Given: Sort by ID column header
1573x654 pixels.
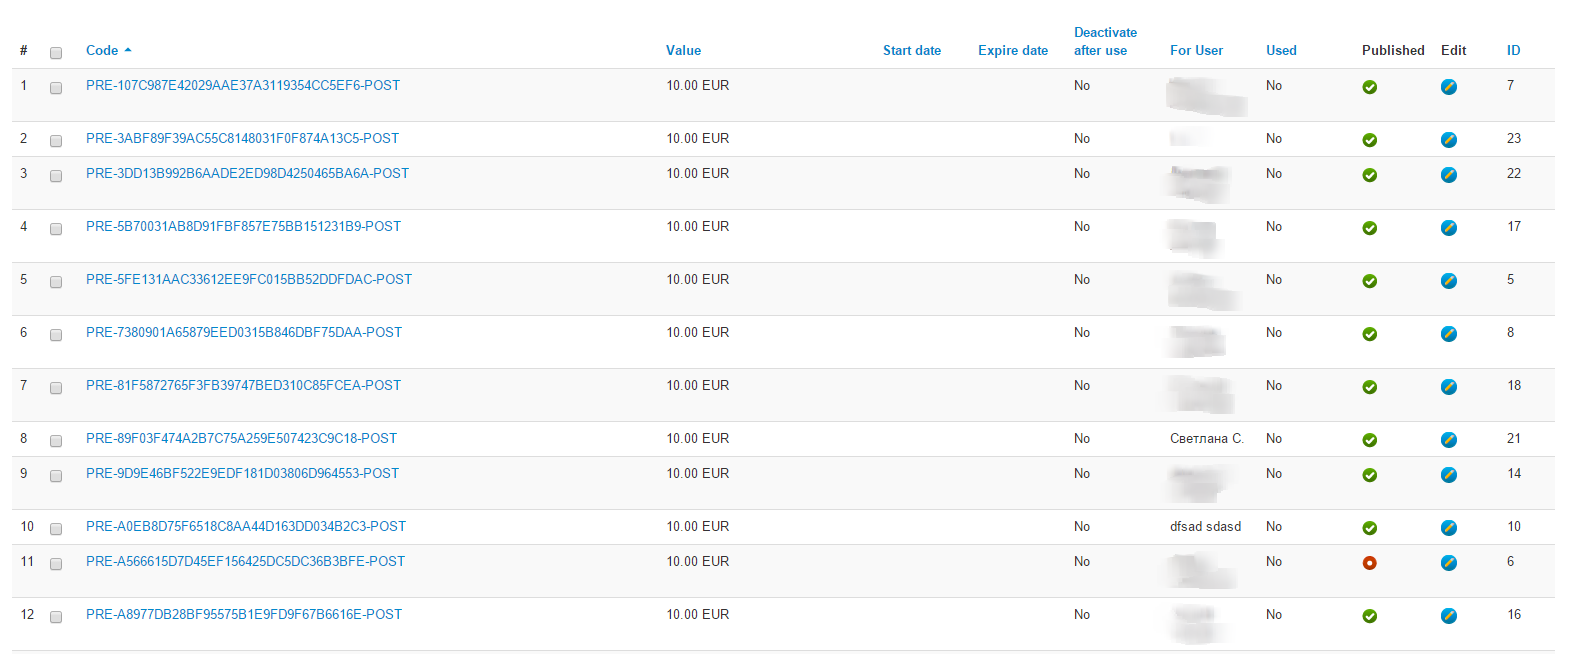Looking at the screenshot, I should click(1513, 51).
